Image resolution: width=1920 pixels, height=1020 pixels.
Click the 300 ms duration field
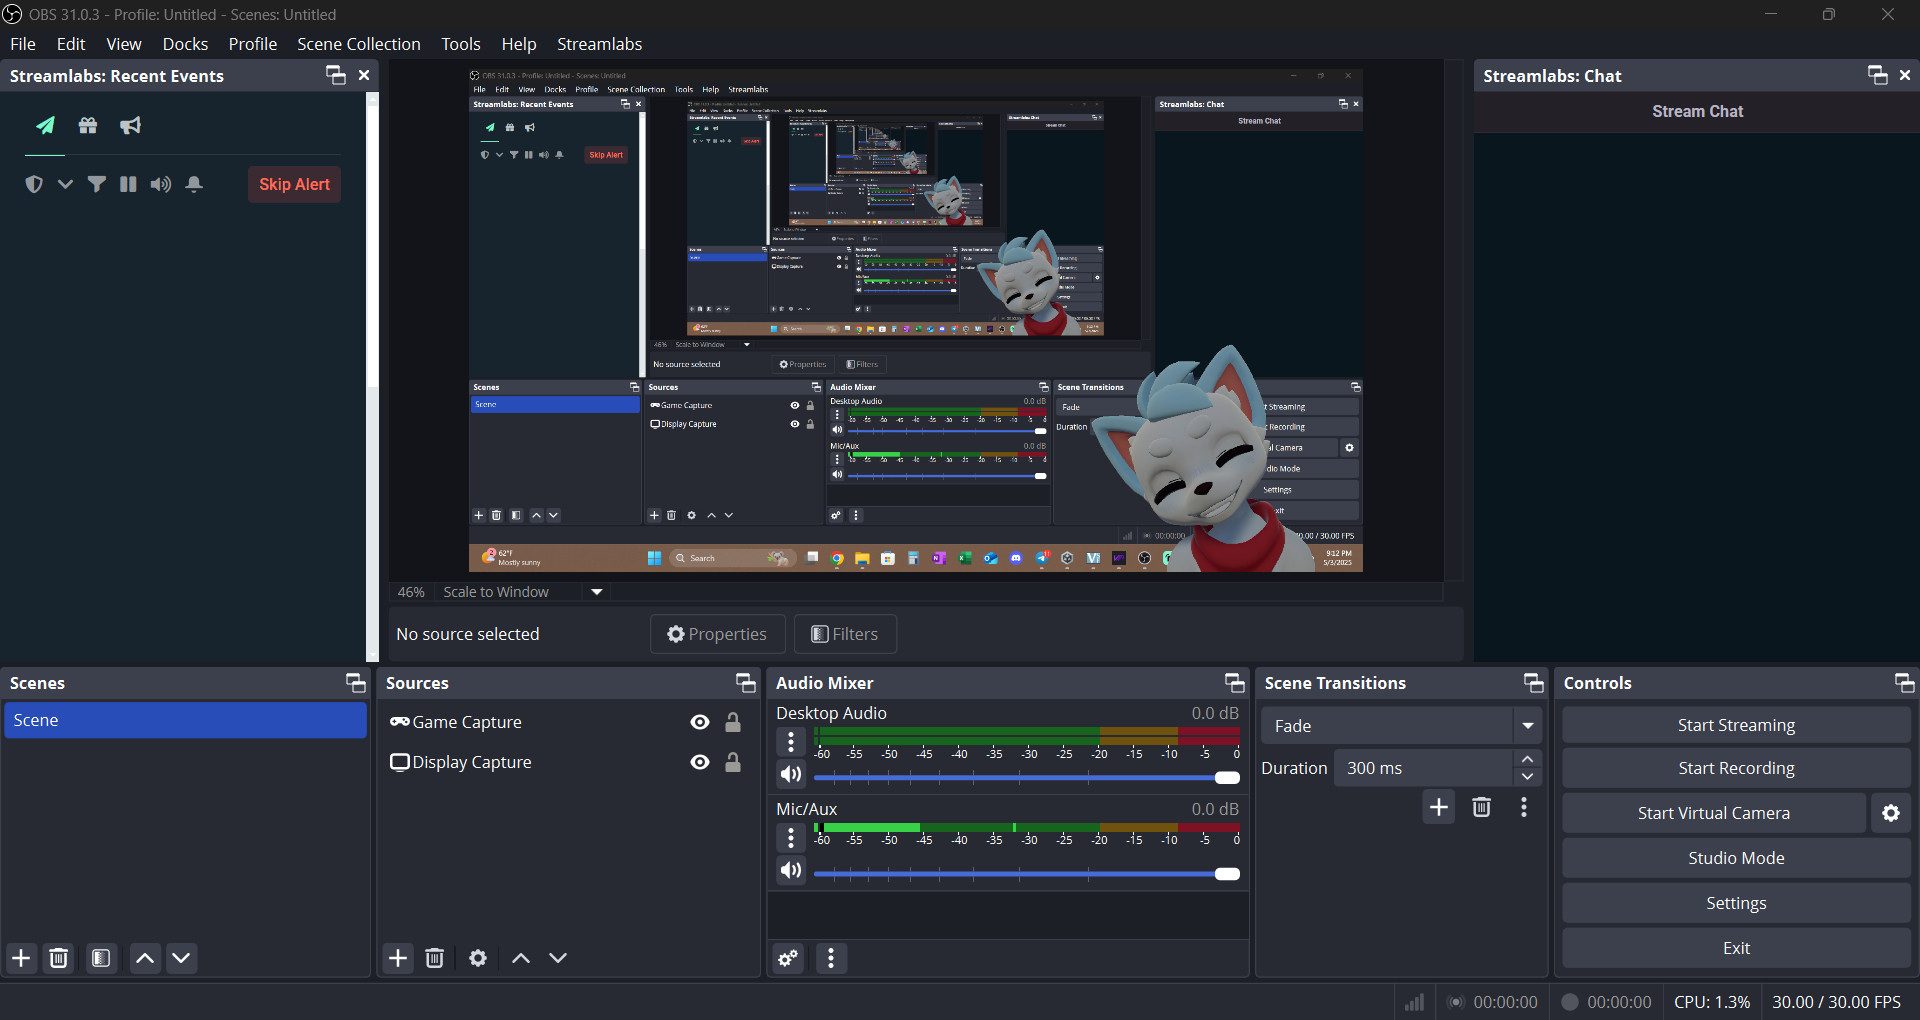pos(1423,768)
